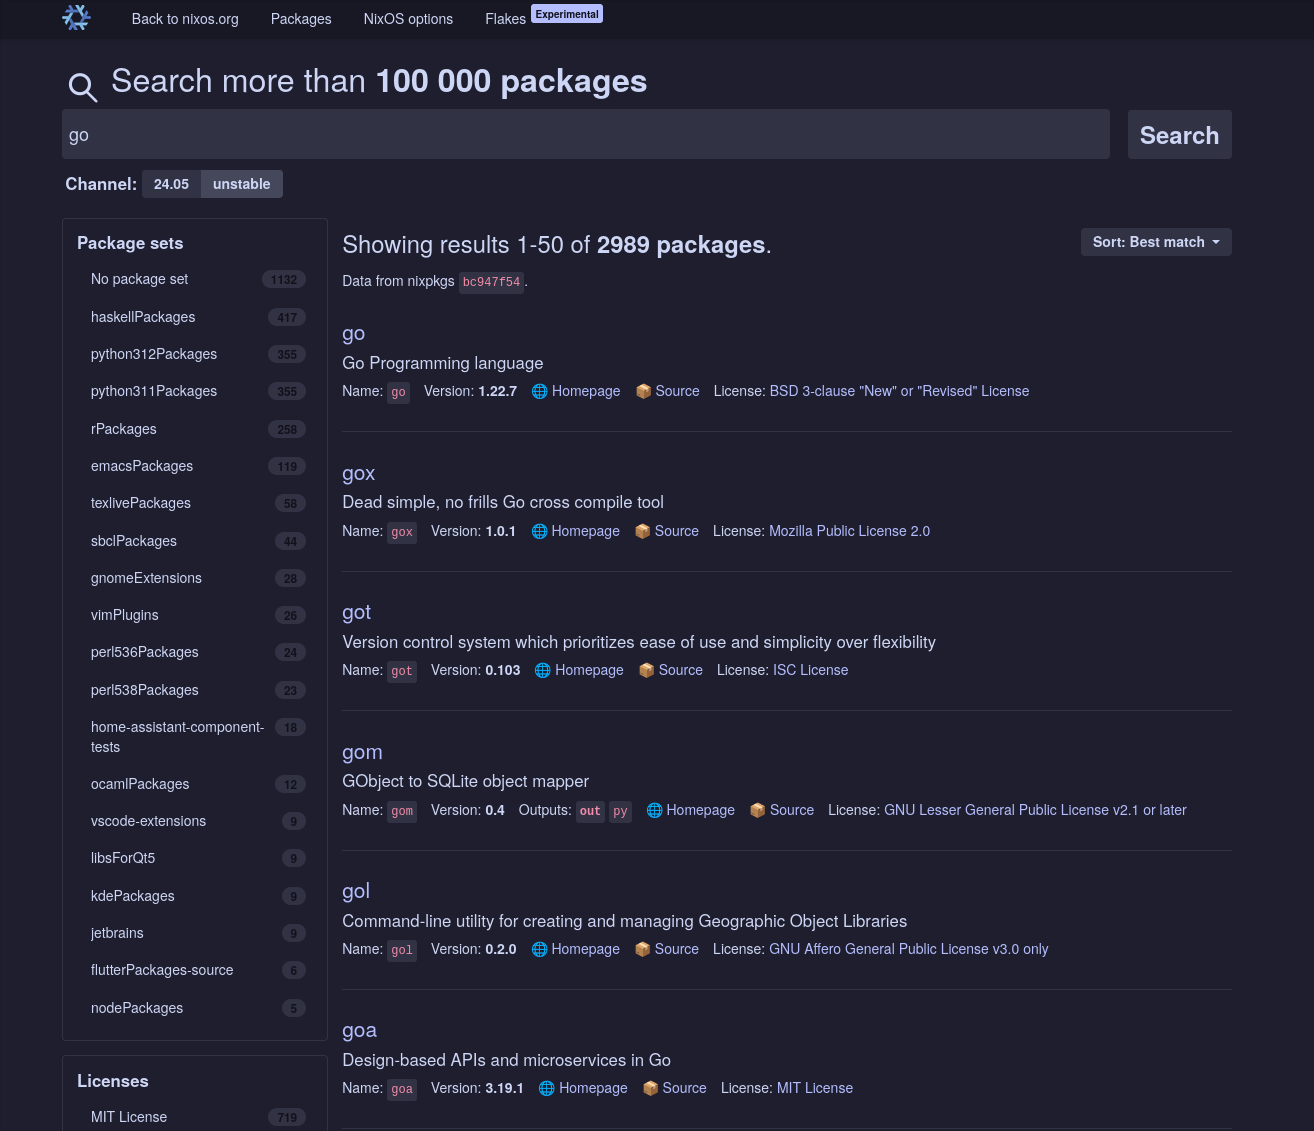
Task: Open the Flakes experimental tab
Action: pos(505,19)
